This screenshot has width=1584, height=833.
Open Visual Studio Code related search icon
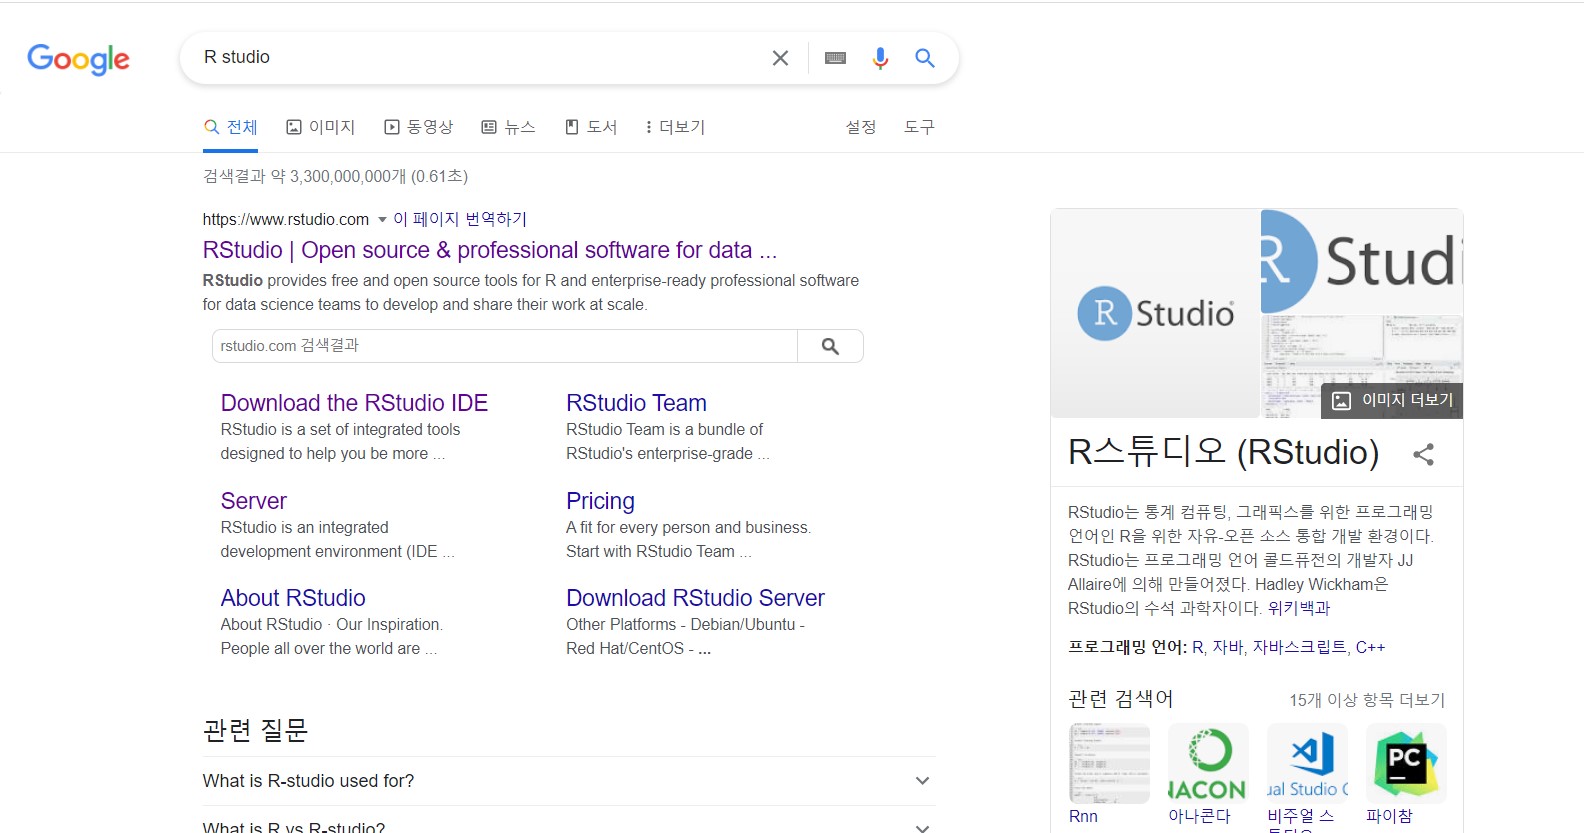pos(1307,763)
